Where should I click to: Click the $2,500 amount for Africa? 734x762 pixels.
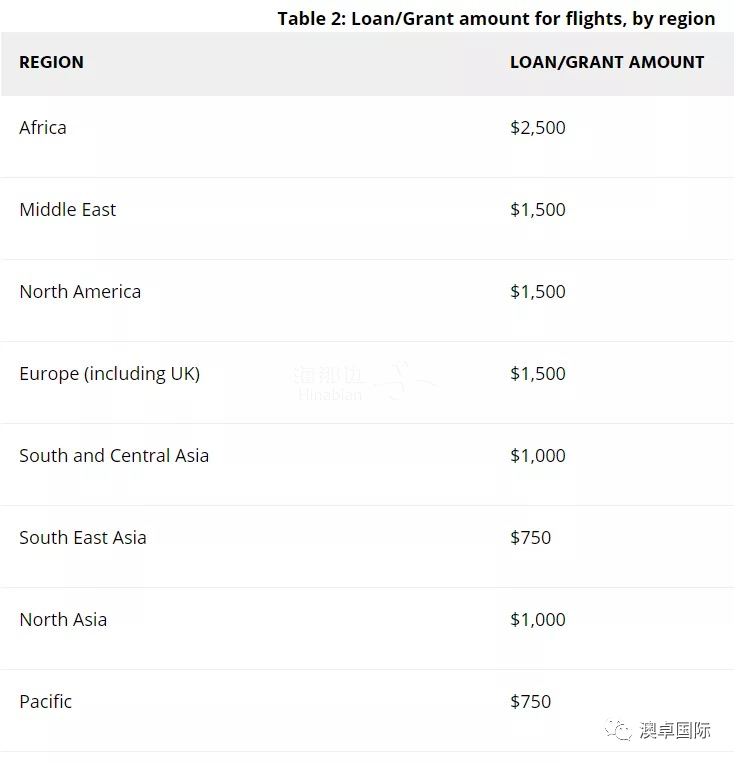coord(538,128)
